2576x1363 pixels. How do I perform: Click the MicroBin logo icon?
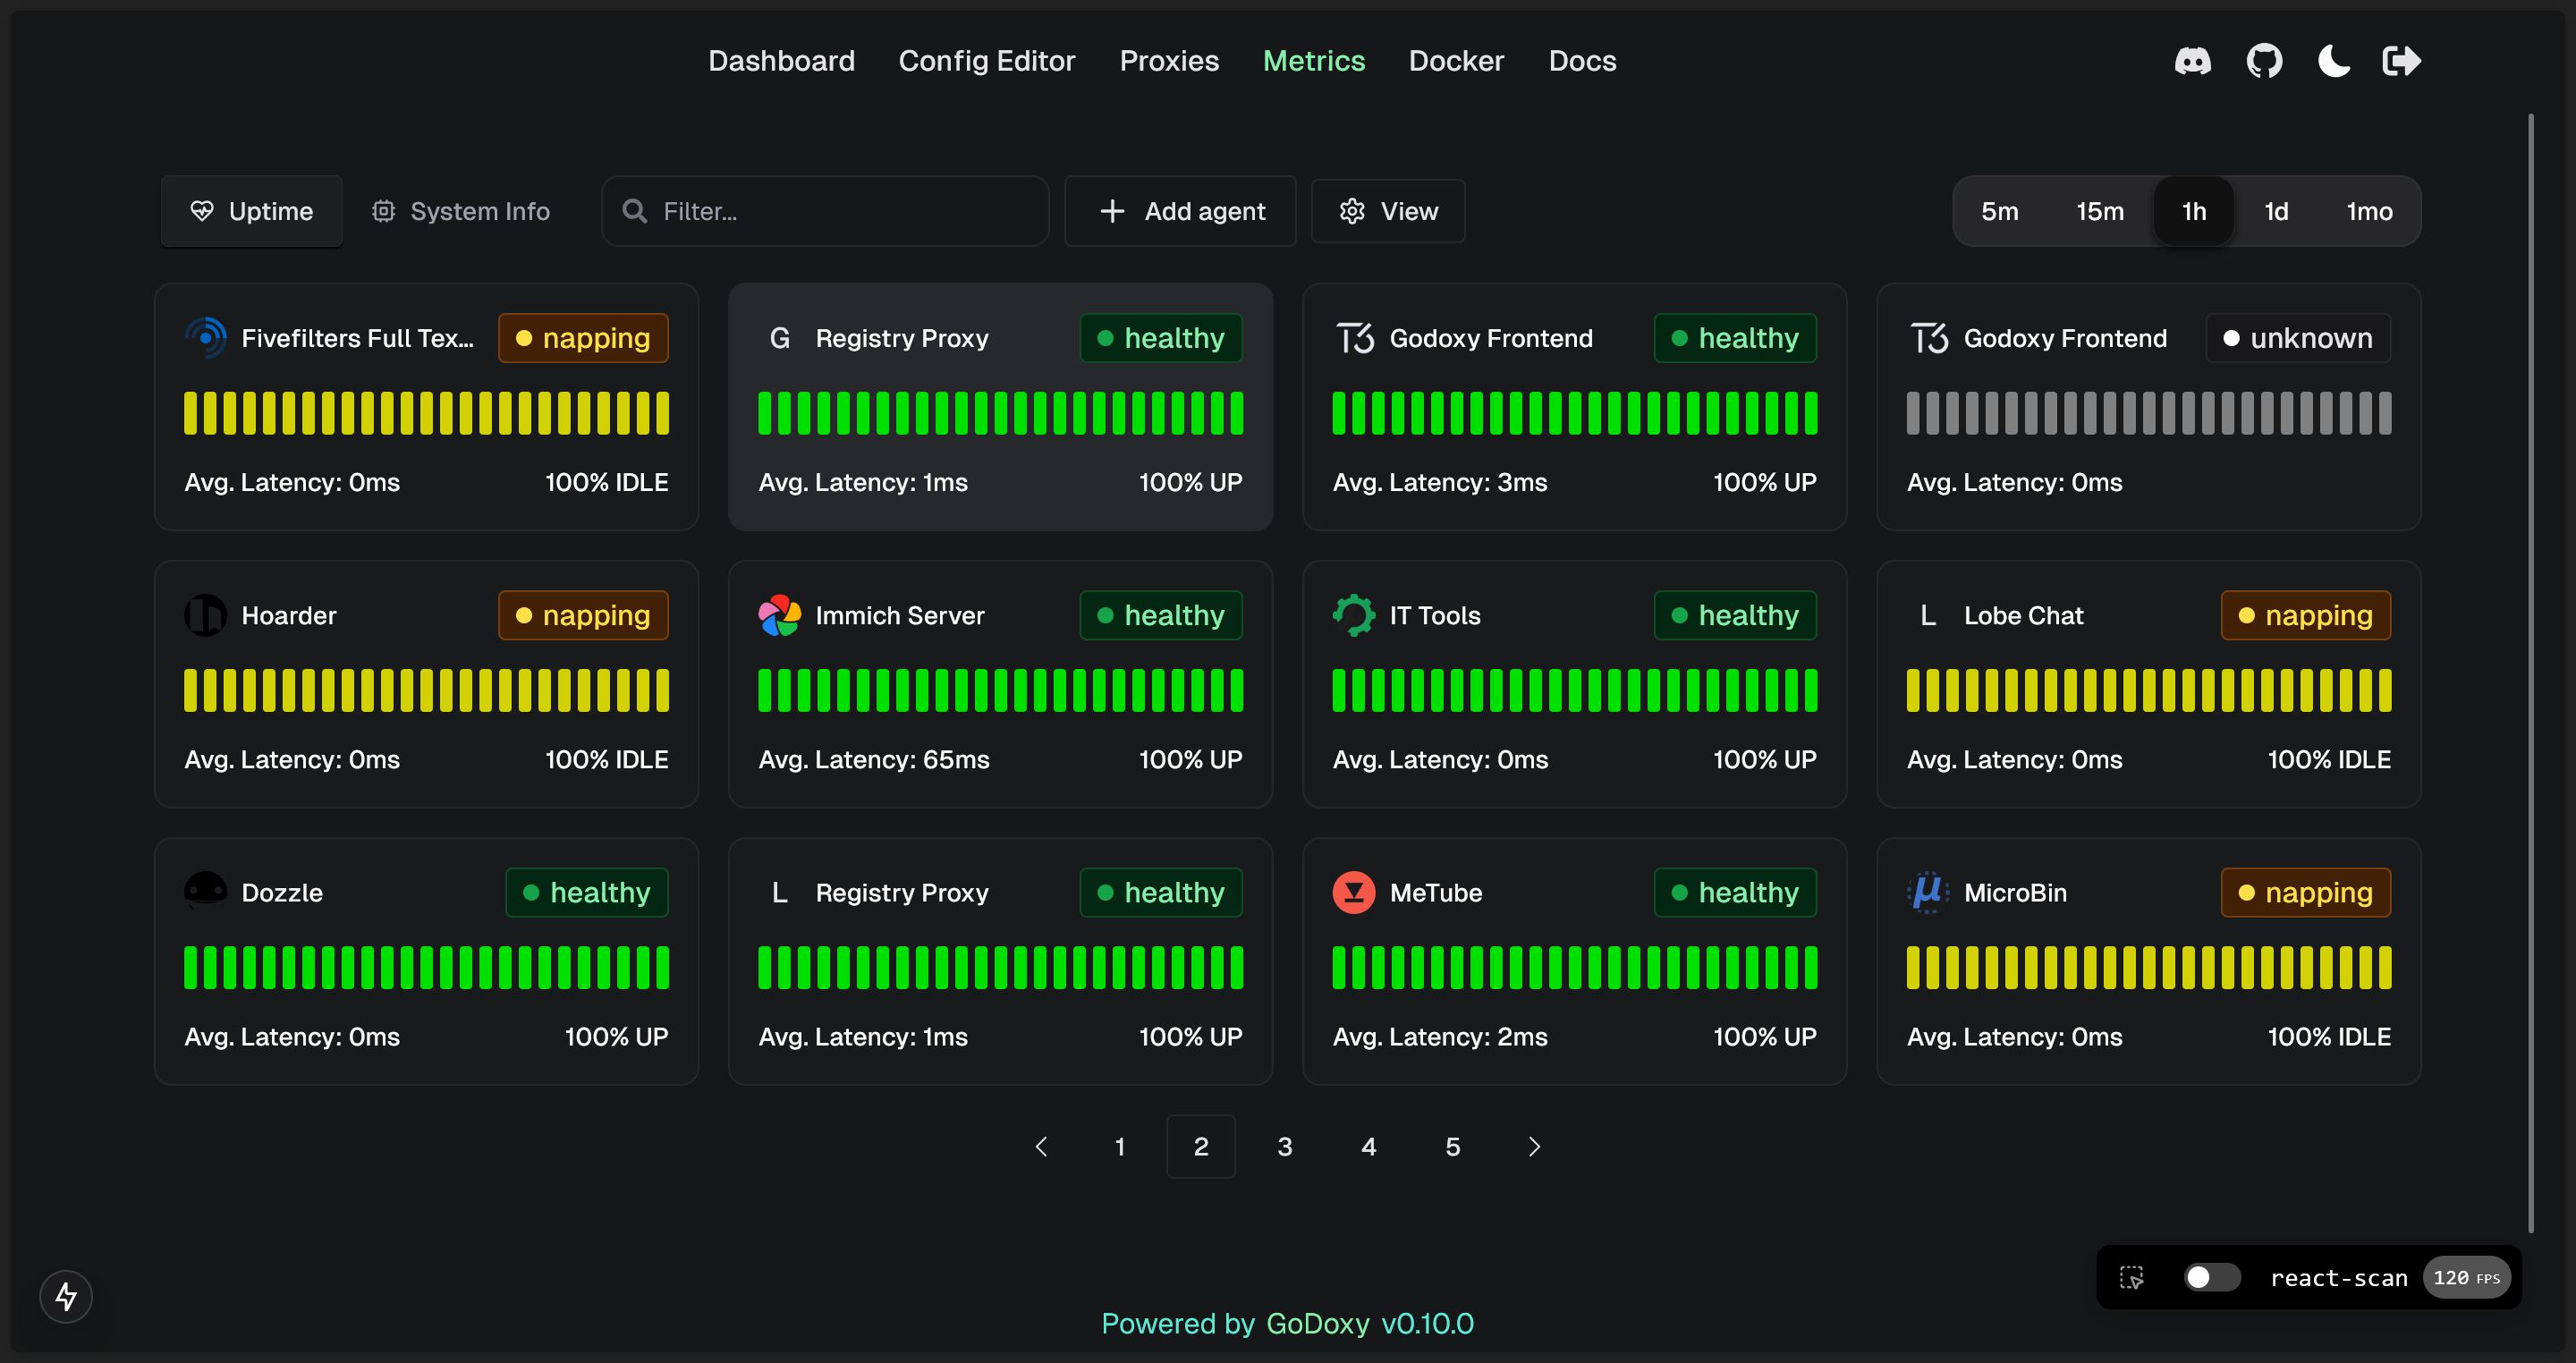[1928, 892]
